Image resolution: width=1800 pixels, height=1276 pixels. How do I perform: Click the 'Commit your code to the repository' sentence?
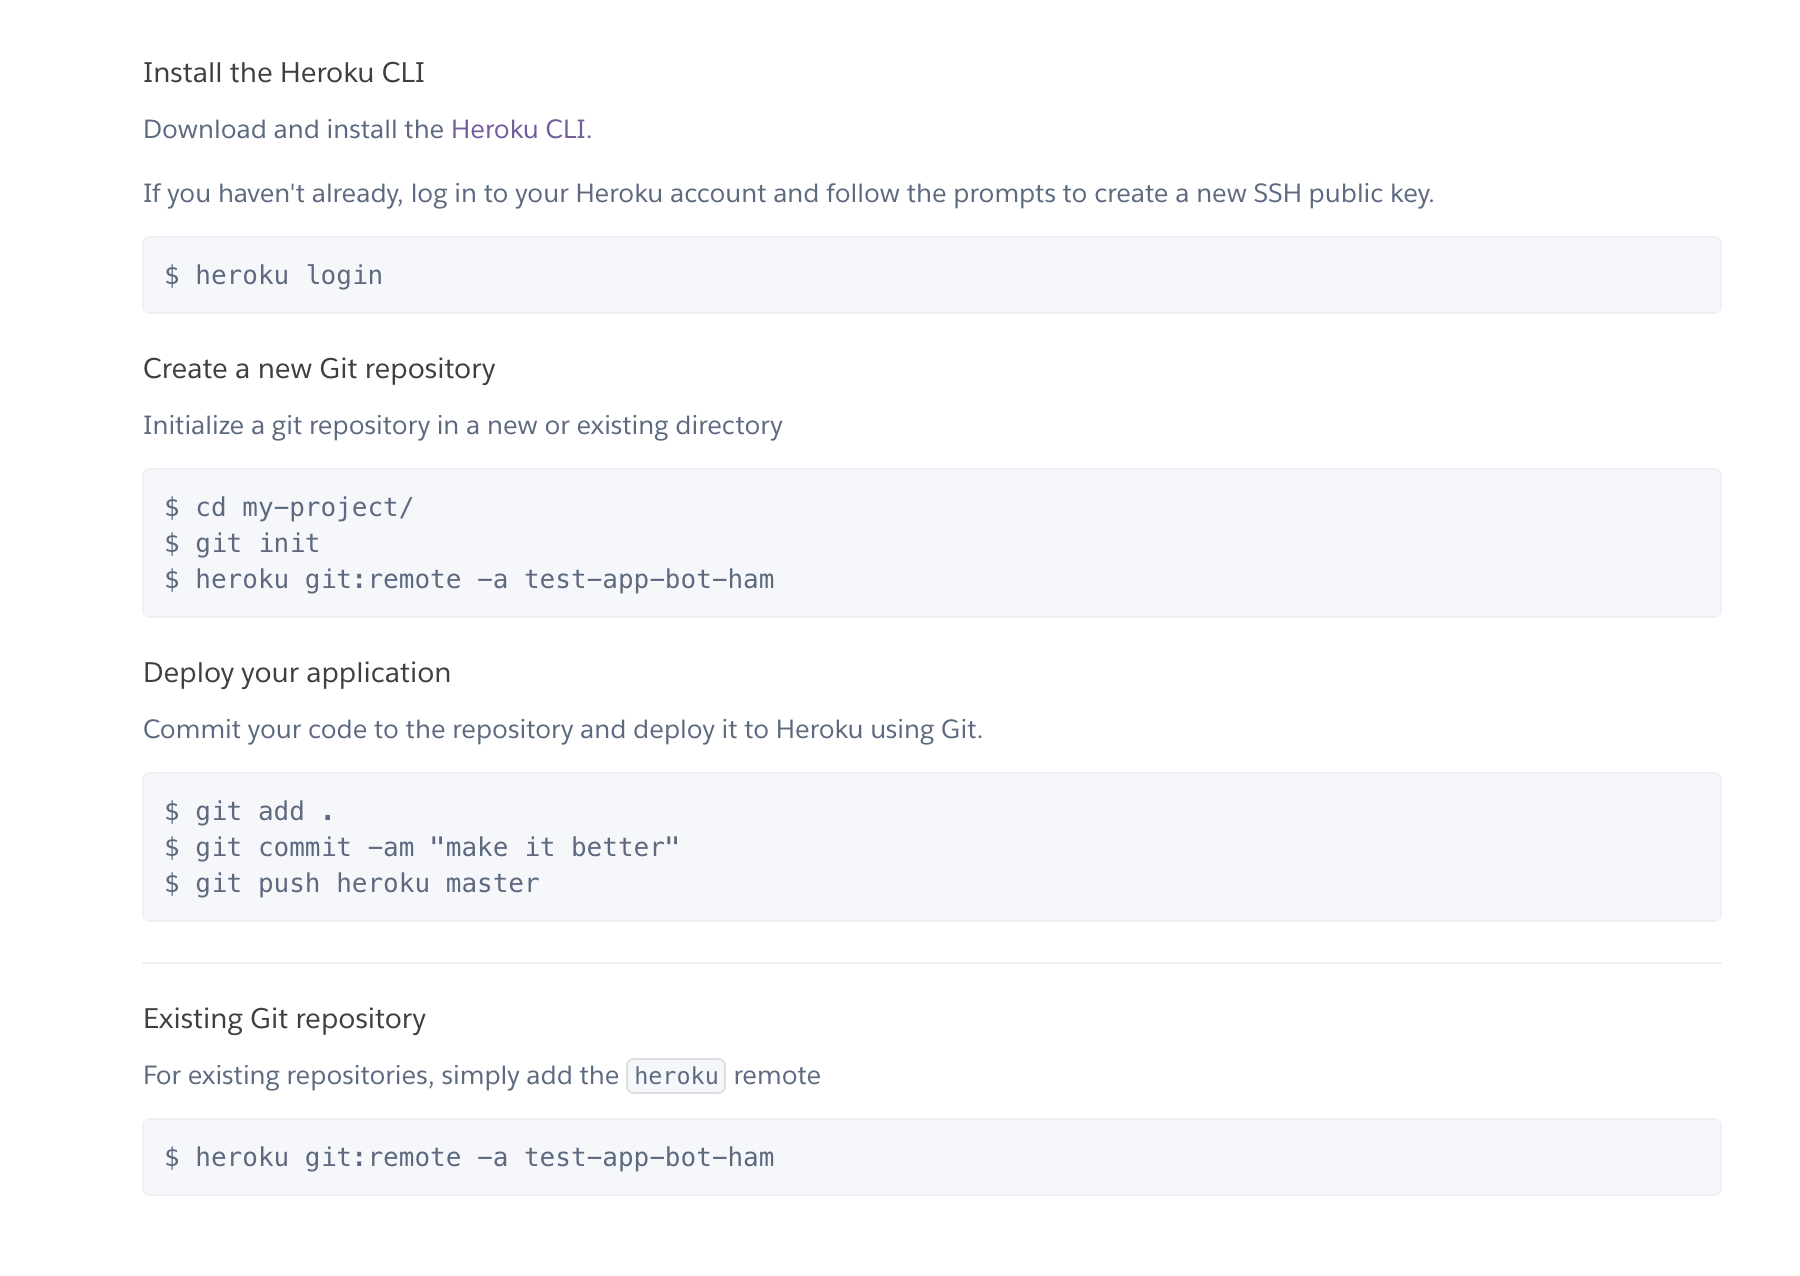point(563,730)
